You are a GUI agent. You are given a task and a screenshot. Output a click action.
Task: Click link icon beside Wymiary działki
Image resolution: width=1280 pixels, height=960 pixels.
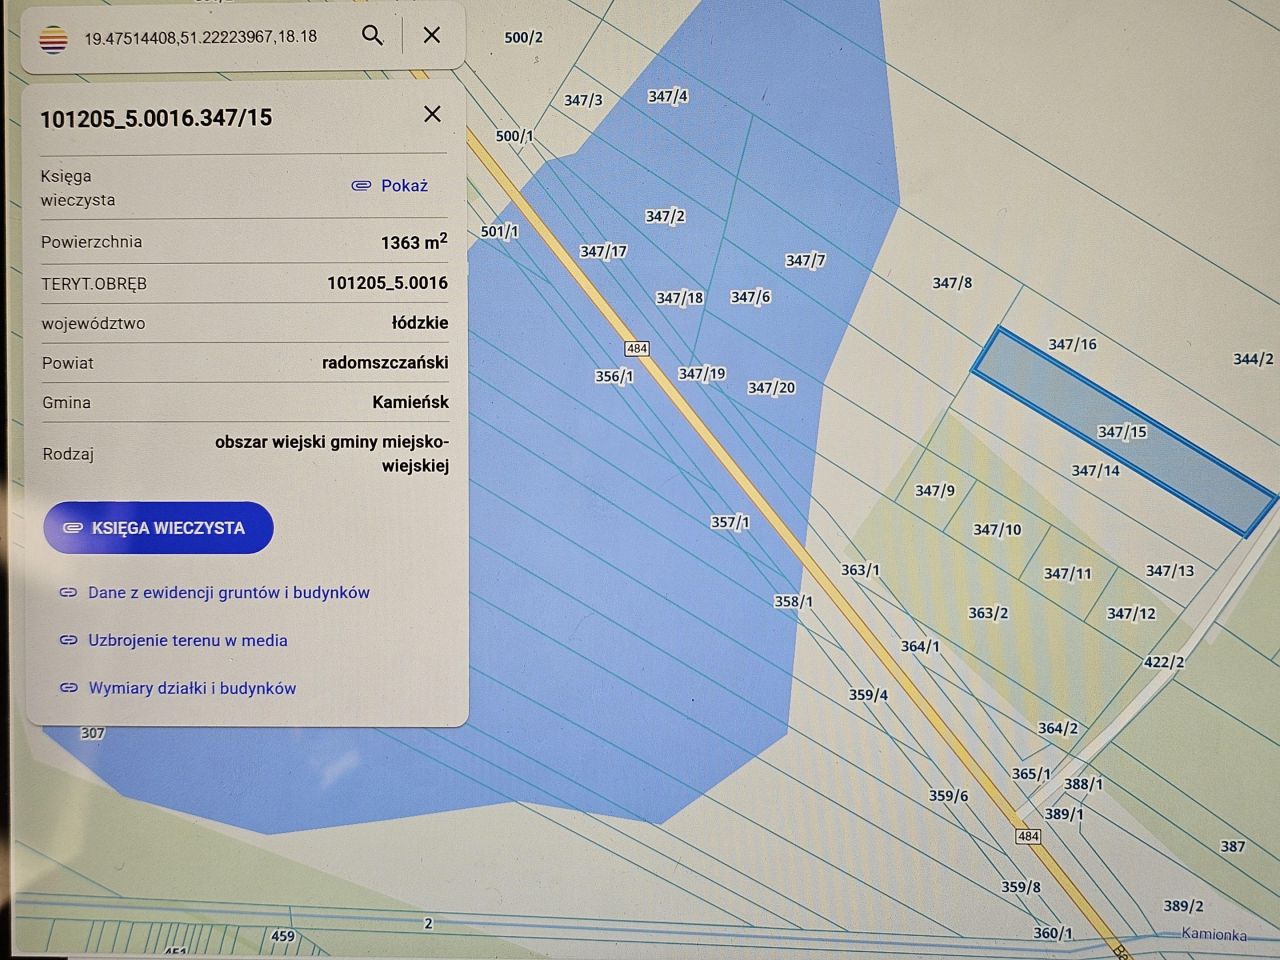coord(68,688)
